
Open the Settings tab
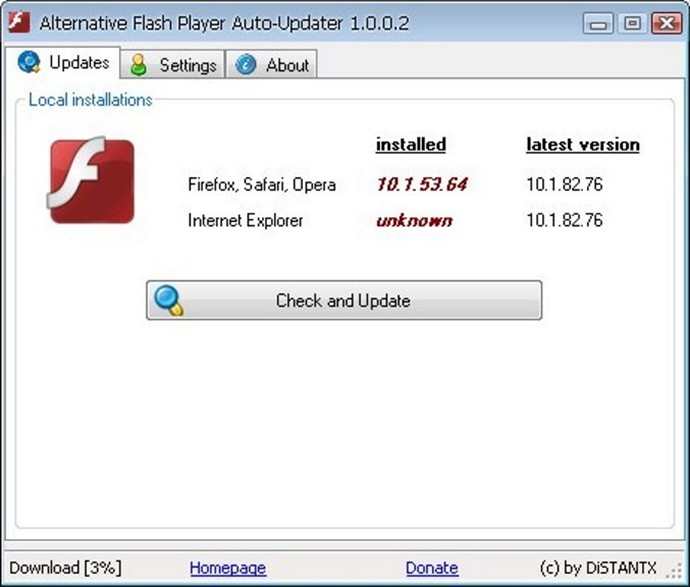(173, 65)
